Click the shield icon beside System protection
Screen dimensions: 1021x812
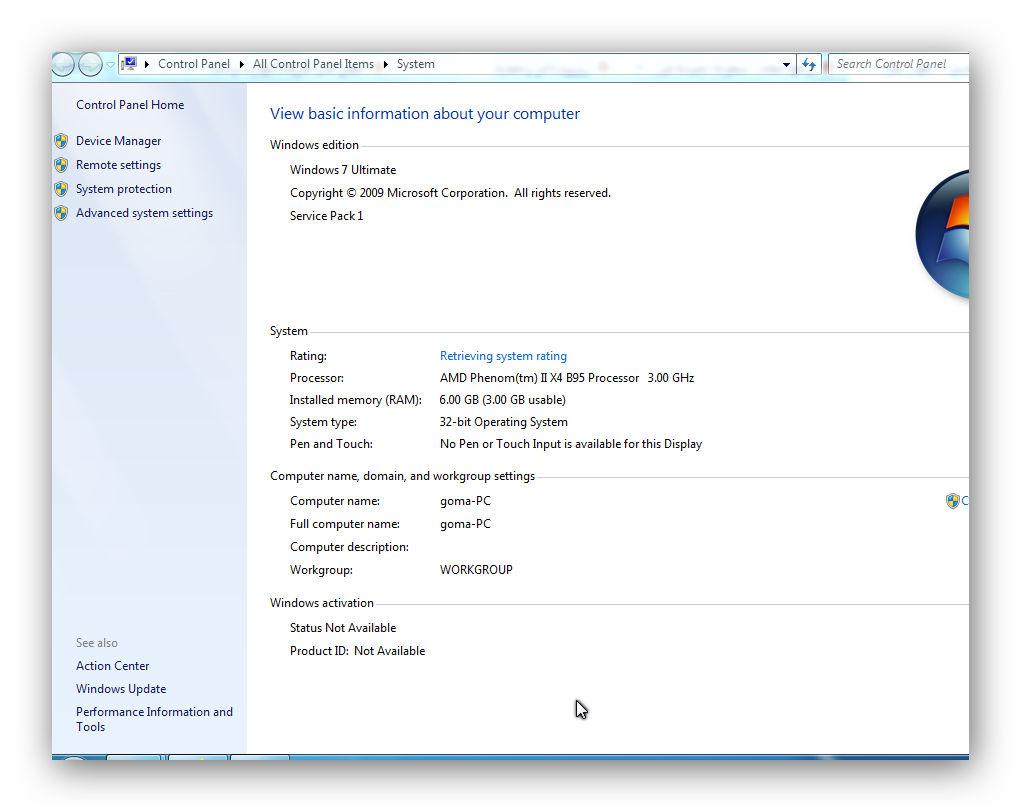click(x=61, y=189)
